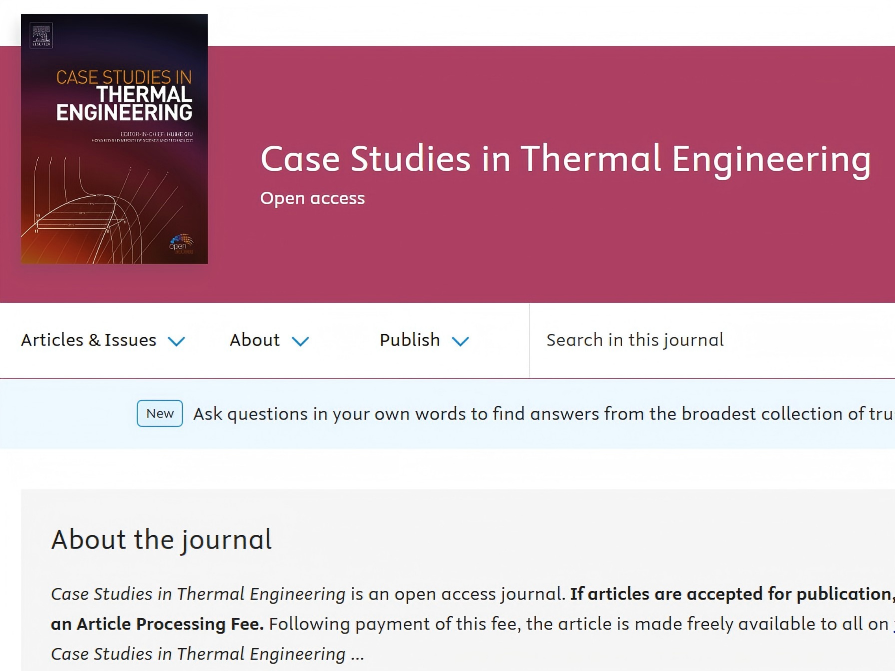This screenshot has height=671, width=895.
Task: Click the New badge in the banner
Action: click(x=160, y=414)
